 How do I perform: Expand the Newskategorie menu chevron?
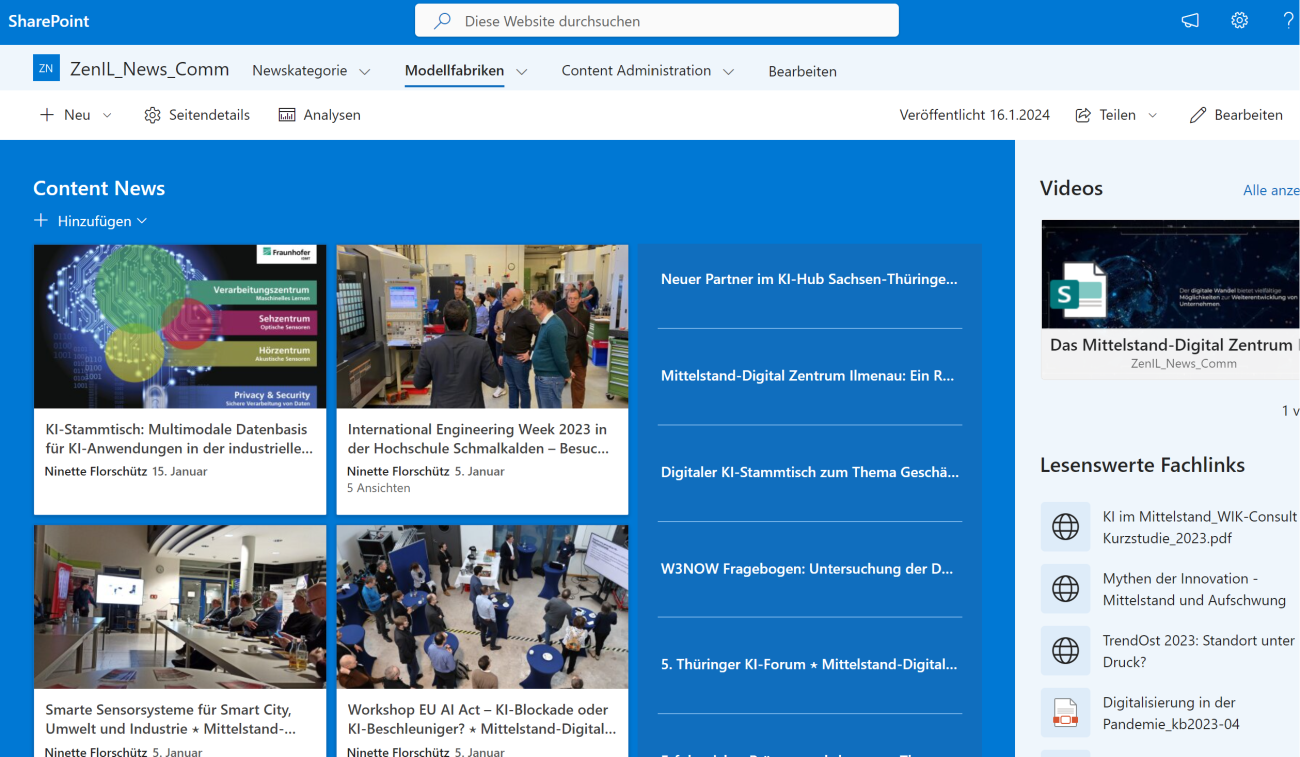(x=364, y=71)
